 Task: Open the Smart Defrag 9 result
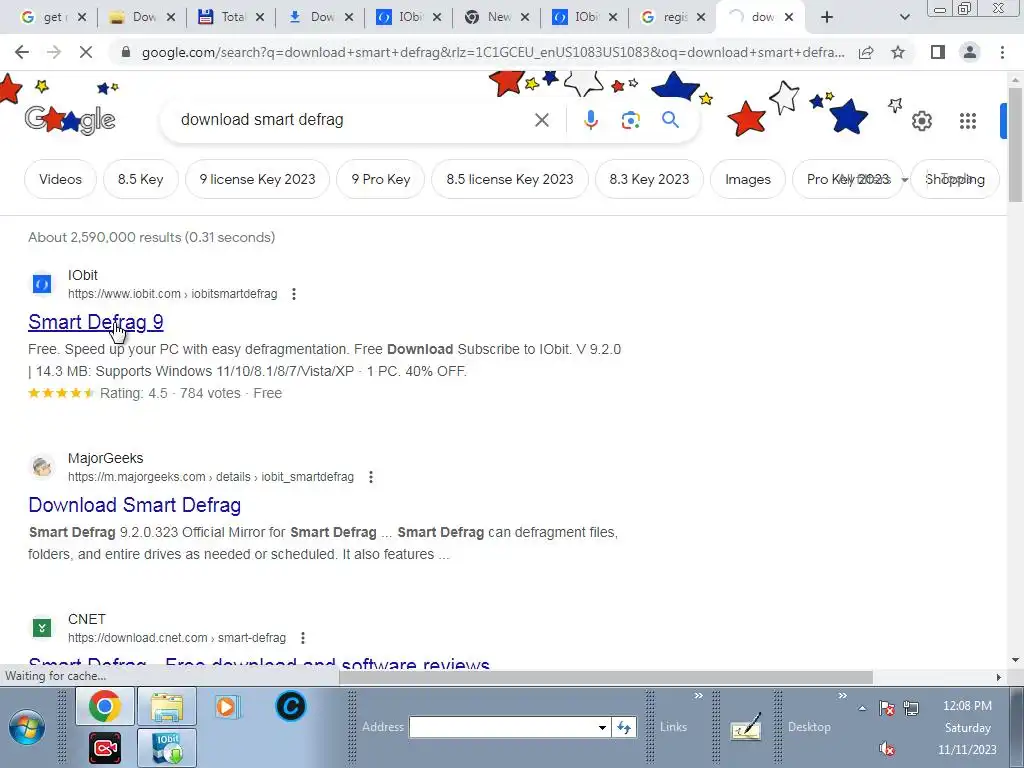95,322
